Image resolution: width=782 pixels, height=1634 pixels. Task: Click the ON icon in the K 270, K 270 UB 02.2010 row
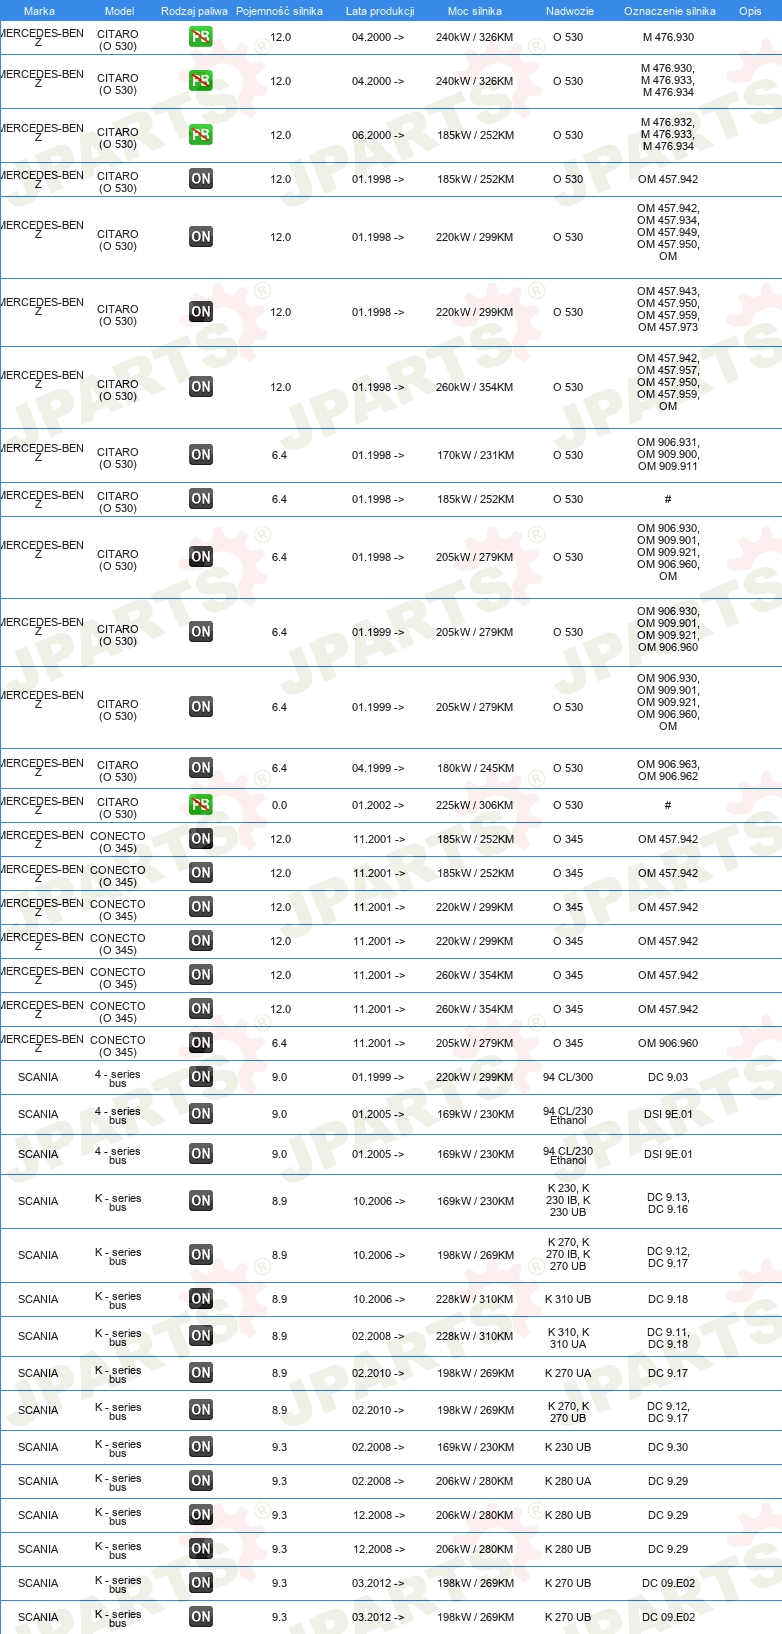click(201, 1410)
